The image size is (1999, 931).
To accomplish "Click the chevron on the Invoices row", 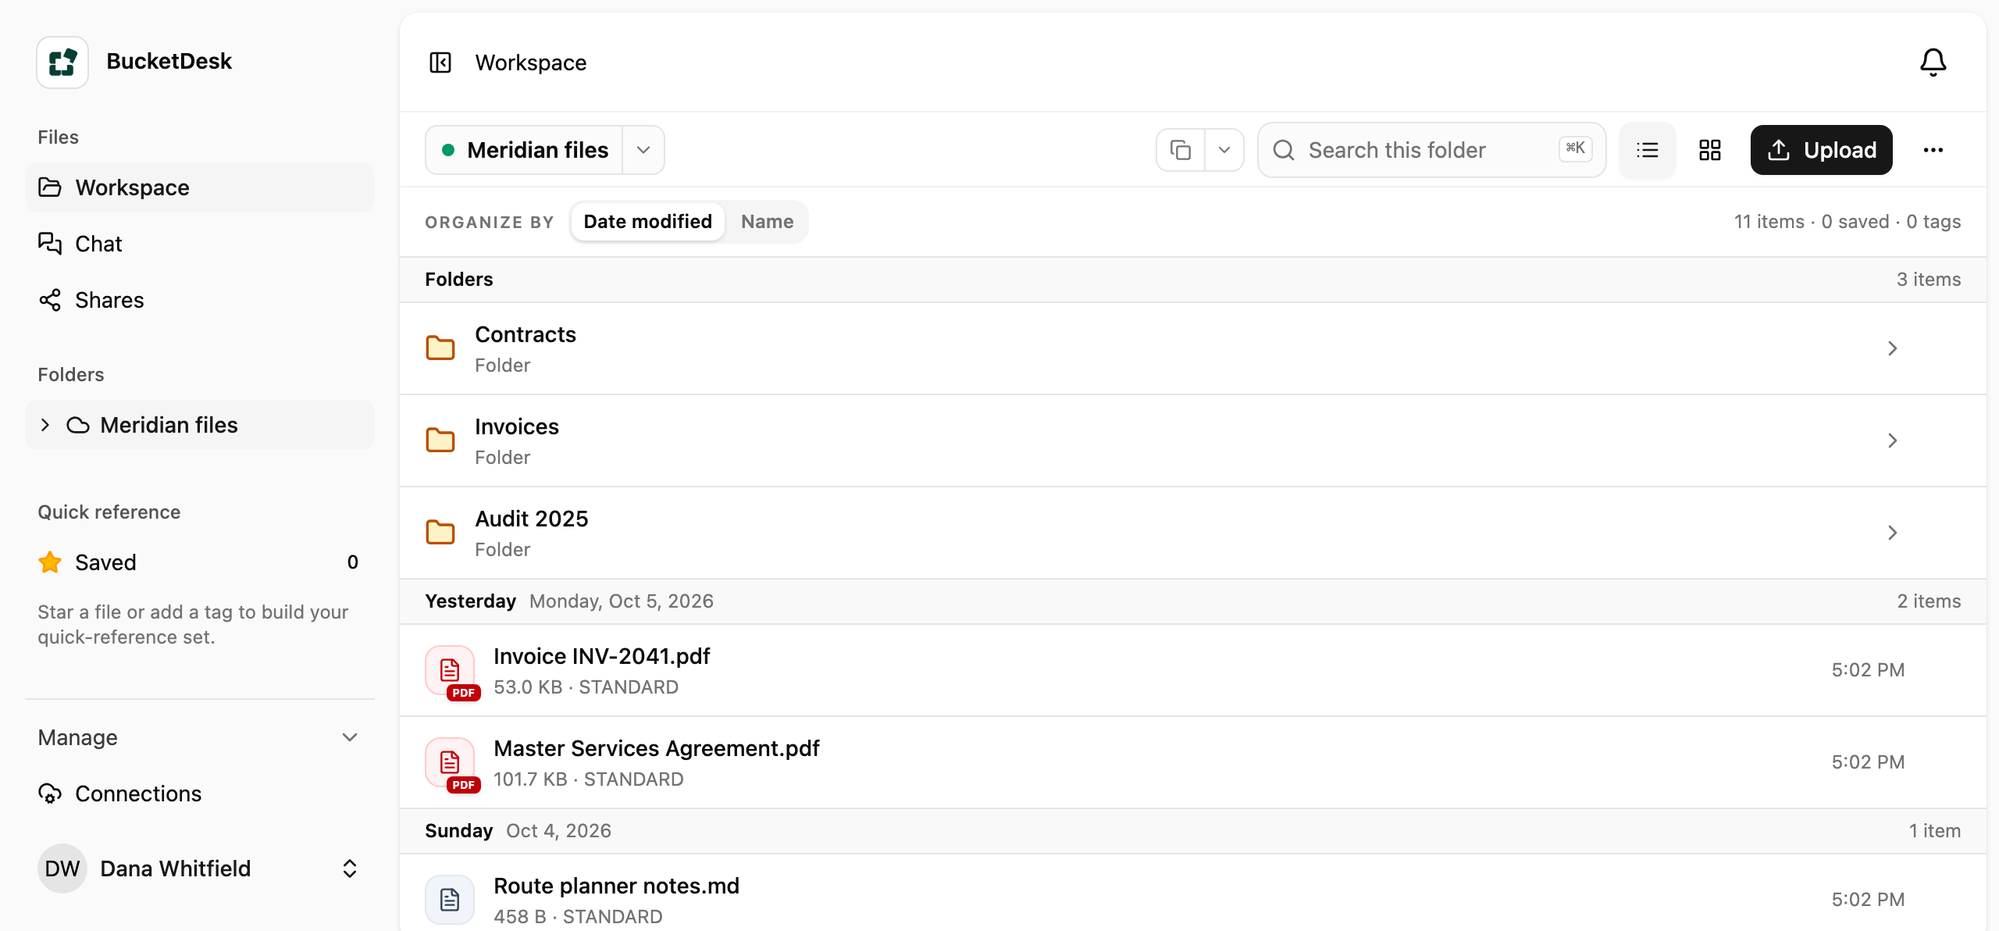I will coord(1892,441).
